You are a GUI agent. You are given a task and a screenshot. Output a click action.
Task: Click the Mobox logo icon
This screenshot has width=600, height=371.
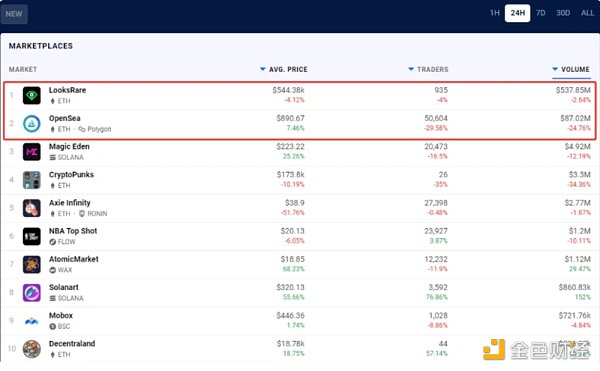coord(32,321)
